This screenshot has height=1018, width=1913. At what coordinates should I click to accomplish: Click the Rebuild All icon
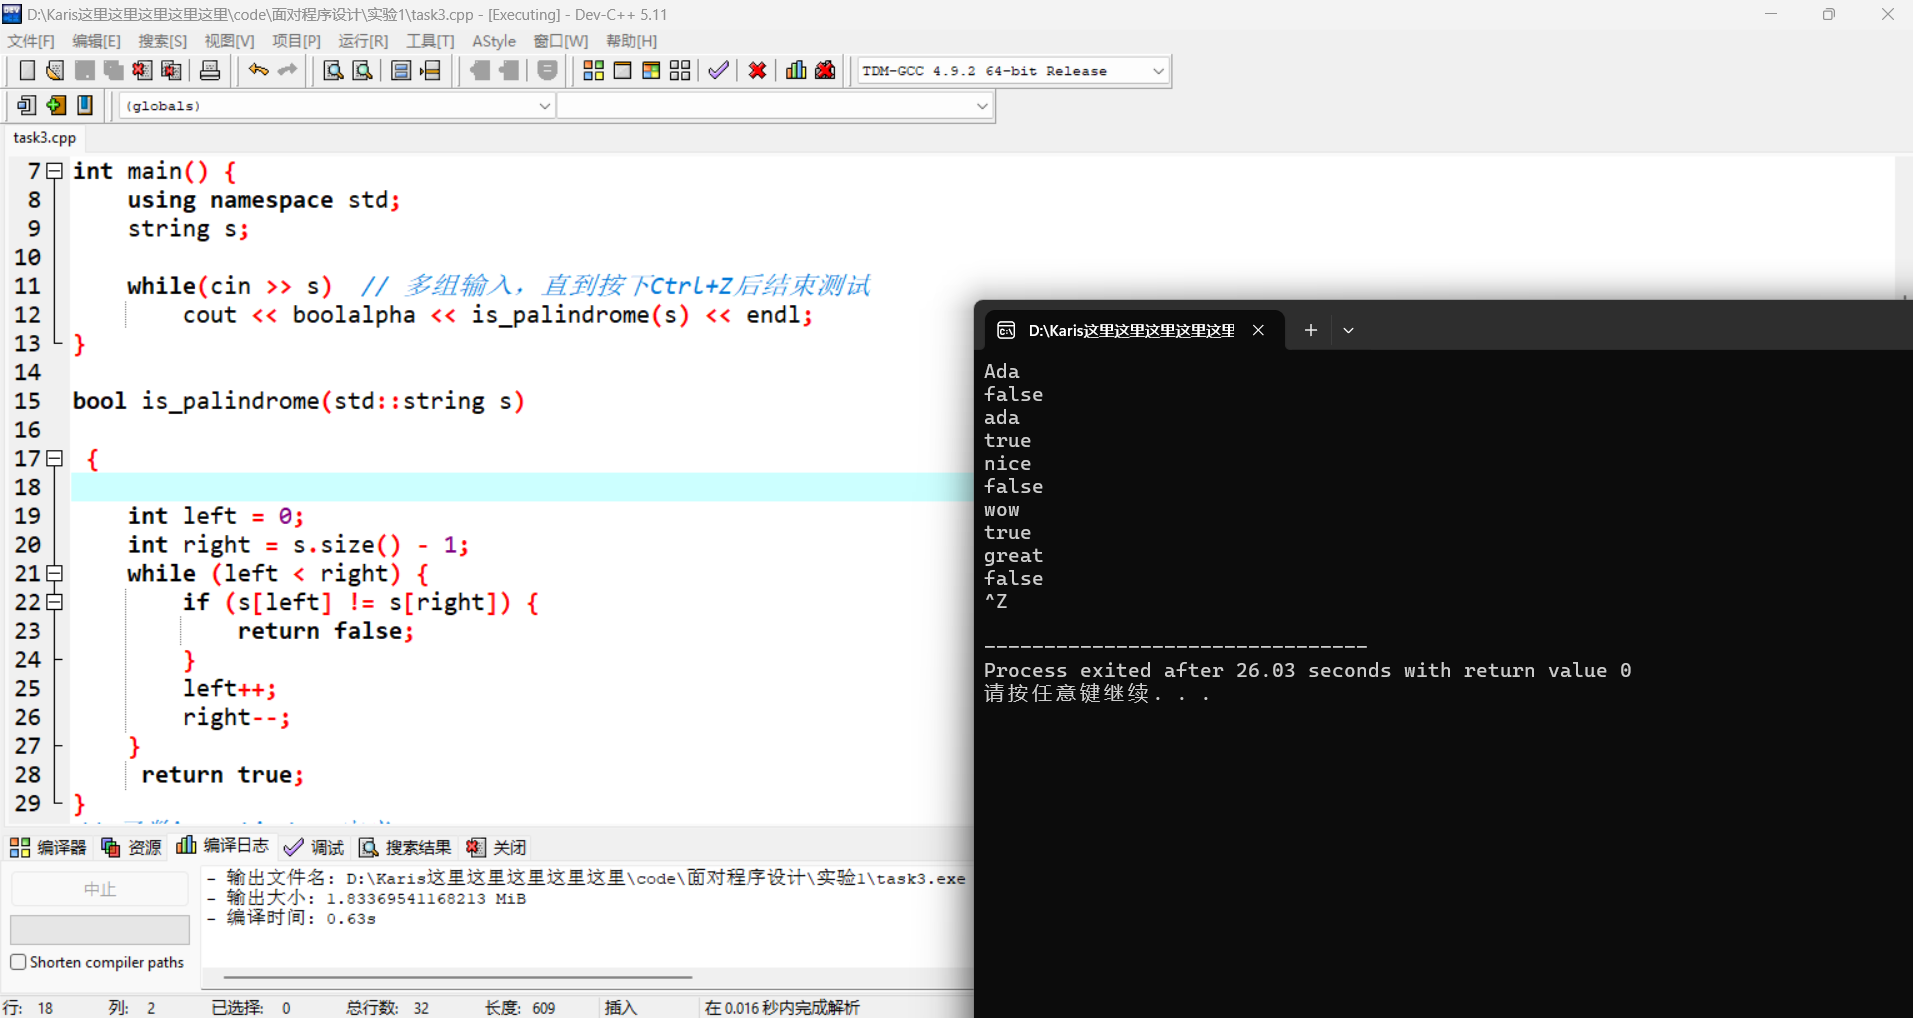(x=680, y=70)
